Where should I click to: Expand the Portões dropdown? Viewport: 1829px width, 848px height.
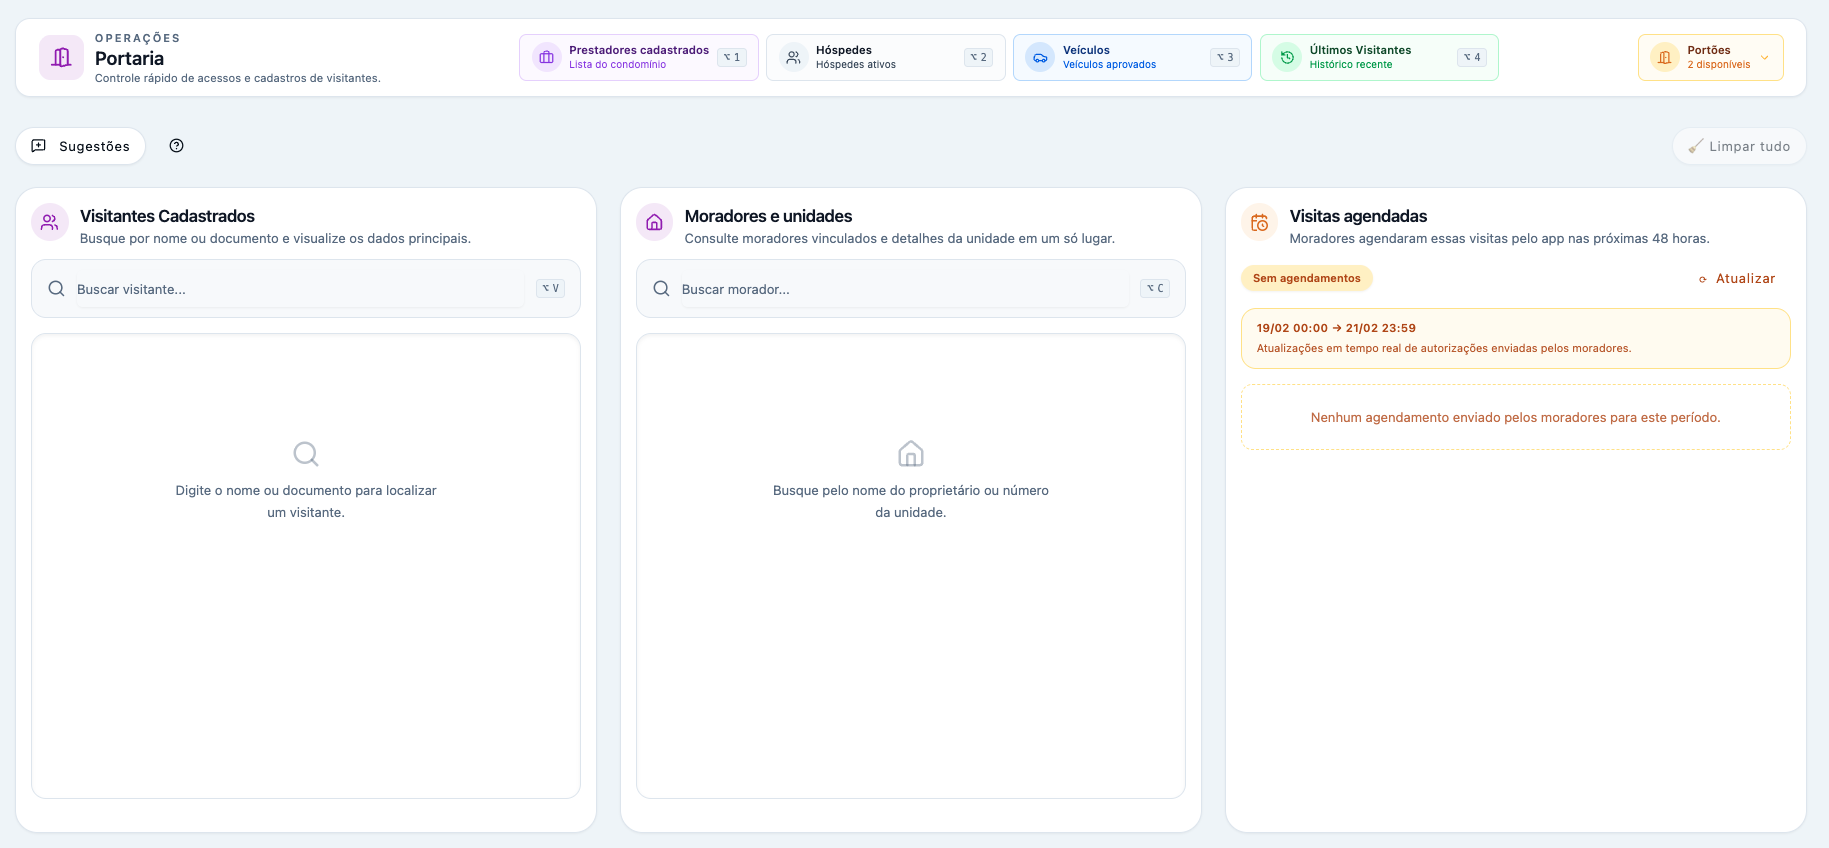pyautogui.click(x=1709, y=58)
